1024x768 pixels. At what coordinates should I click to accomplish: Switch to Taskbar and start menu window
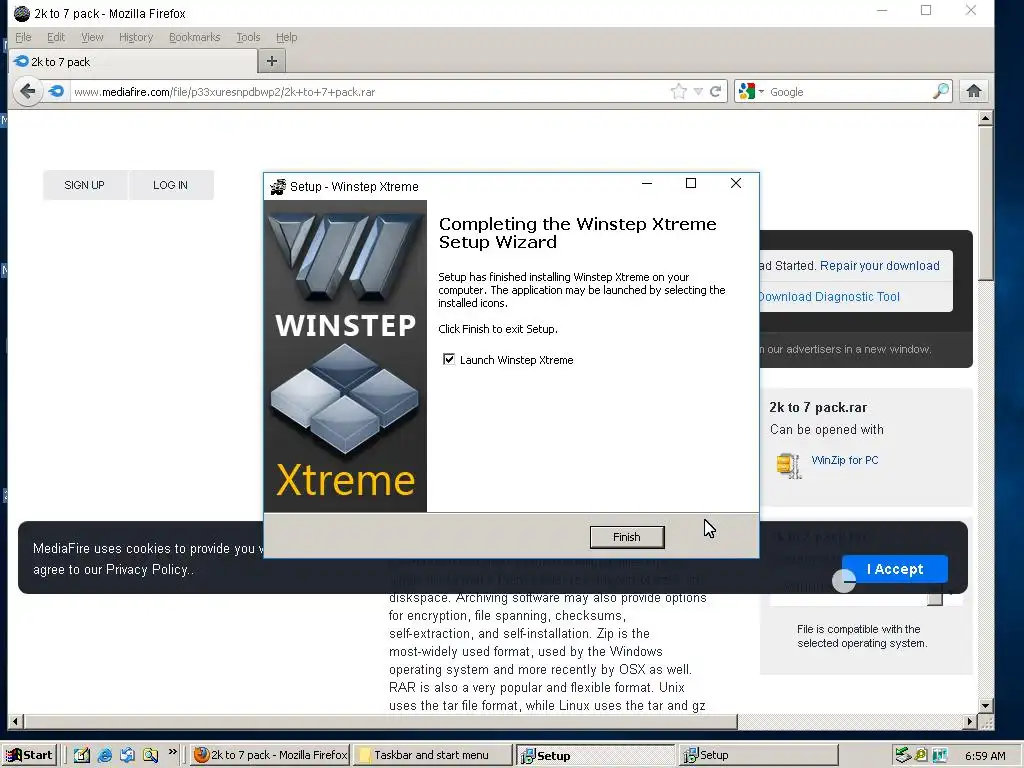pos(432,755)
